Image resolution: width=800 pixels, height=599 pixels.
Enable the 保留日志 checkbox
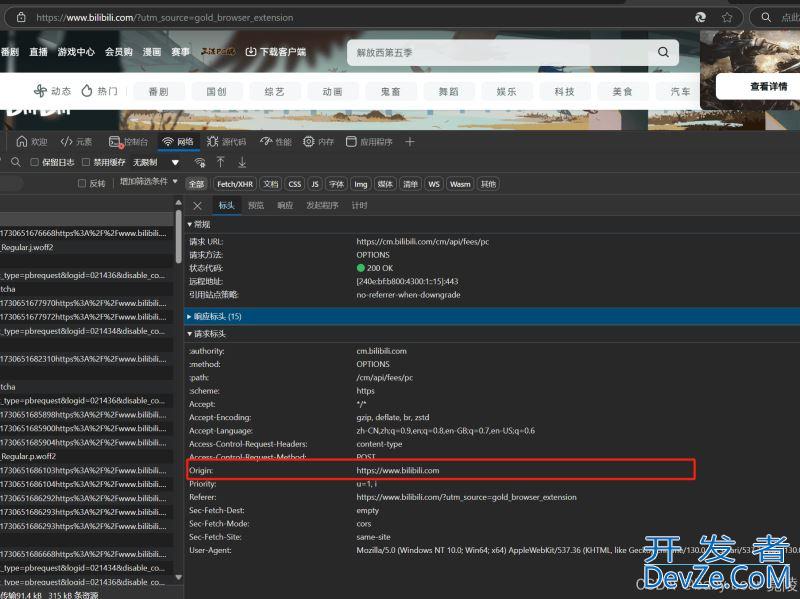(x=35, y=162)
